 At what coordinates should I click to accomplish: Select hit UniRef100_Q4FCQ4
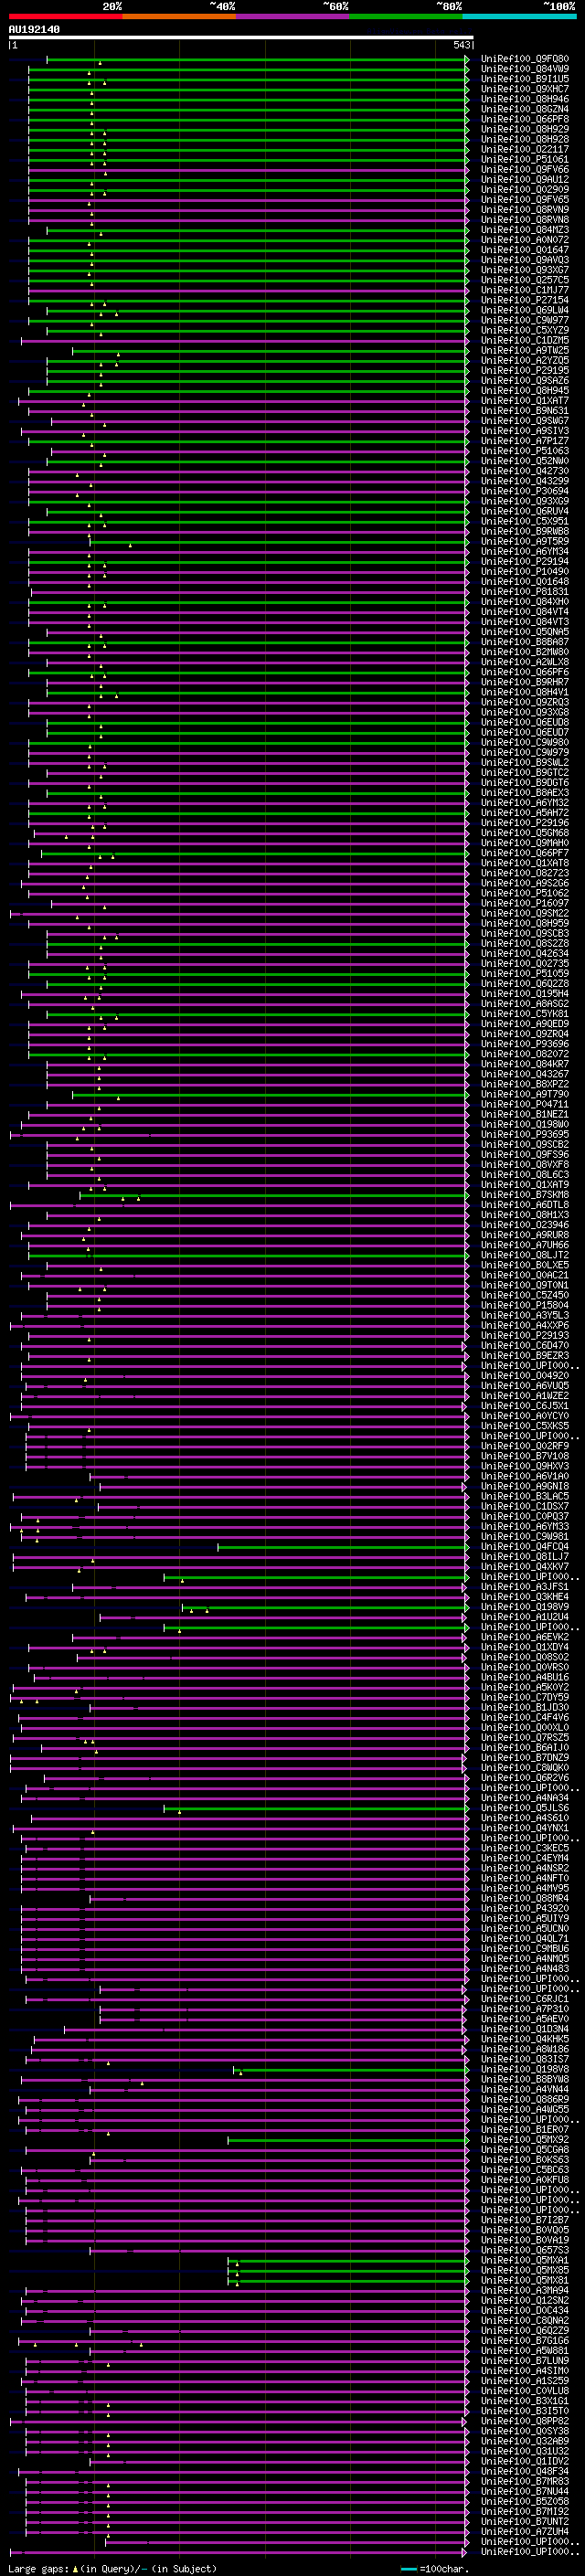coord(525,1547)
